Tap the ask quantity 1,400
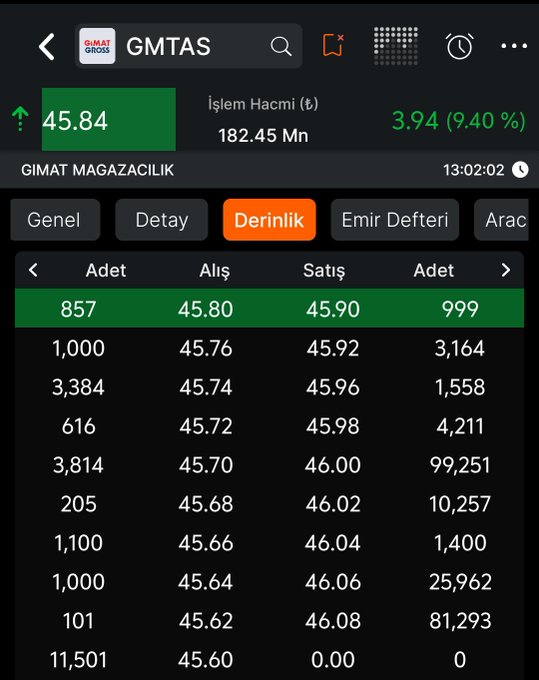The image size is (539, 680). 460,543
